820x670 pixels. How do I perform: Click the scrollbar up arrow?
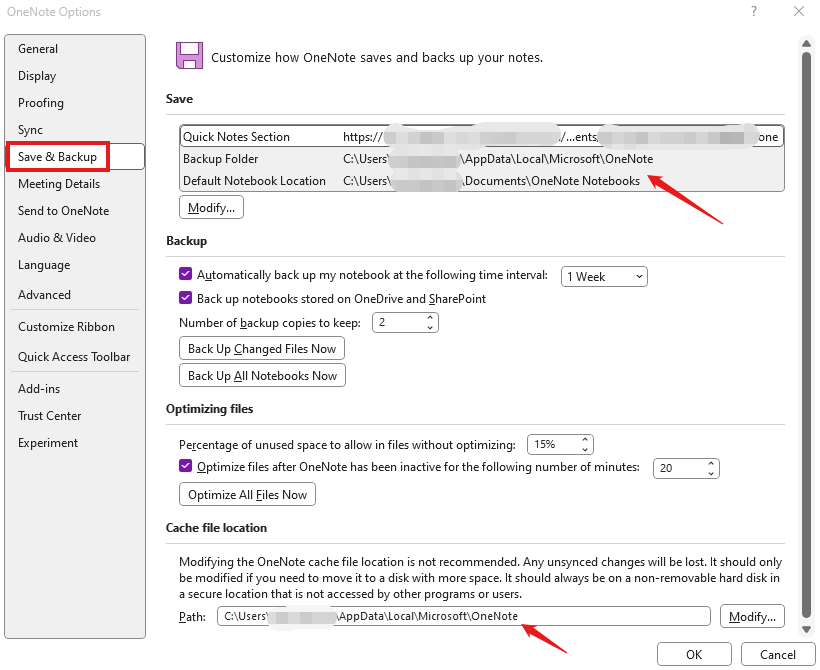pyautogui.click(x=807, y=43)
